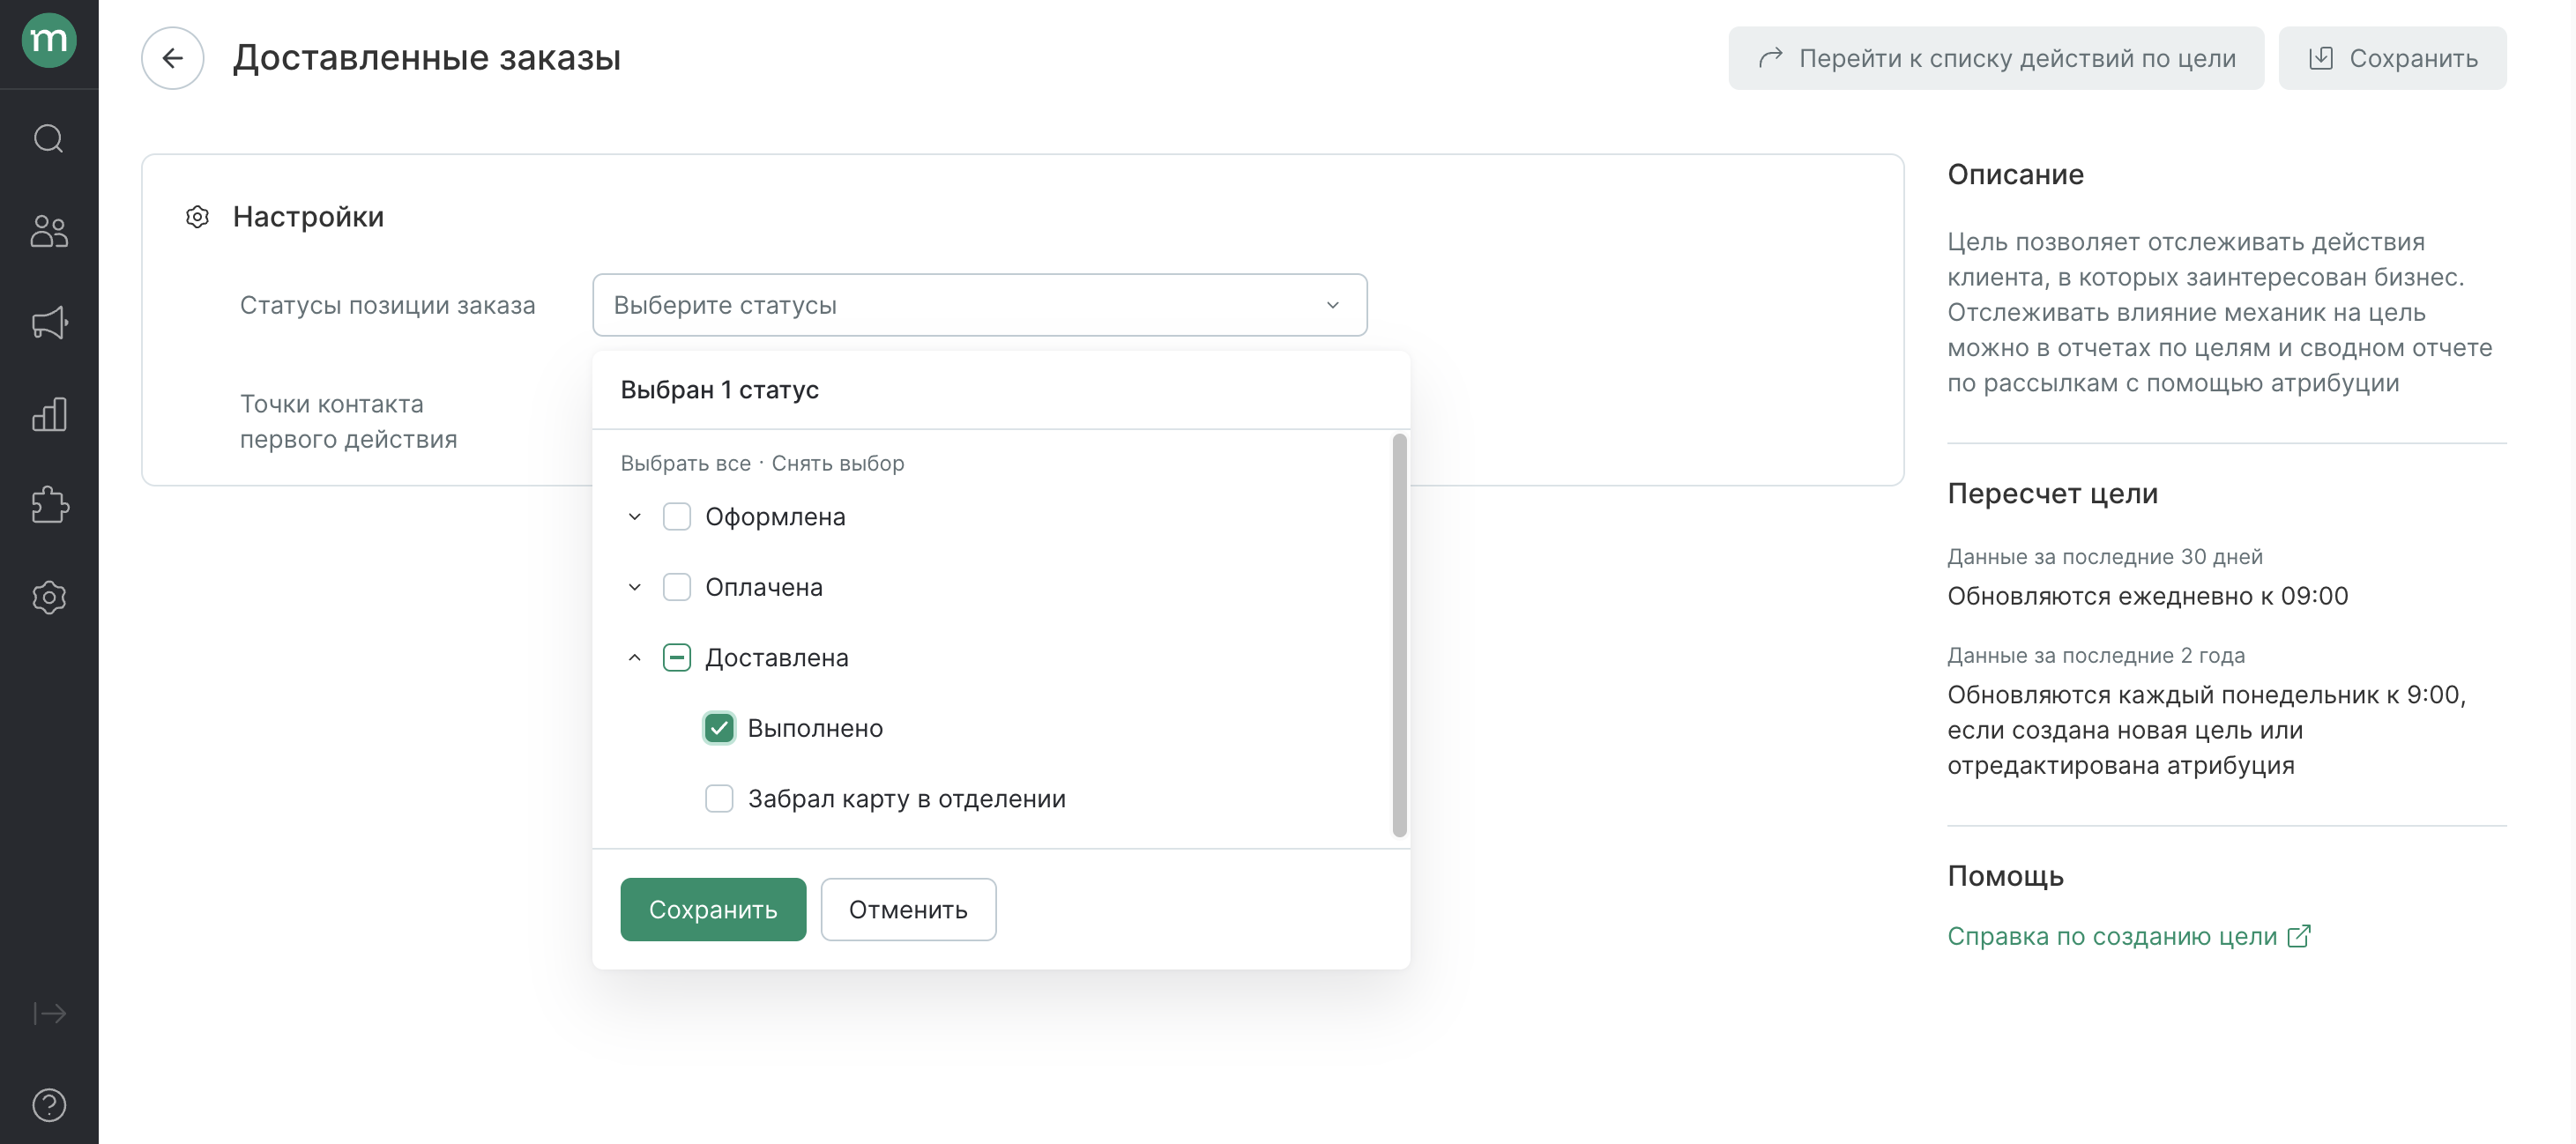Viewport: 2576px width, 1144px height.
Task: Open the search icon in sidebar
Action: (49, 138)
